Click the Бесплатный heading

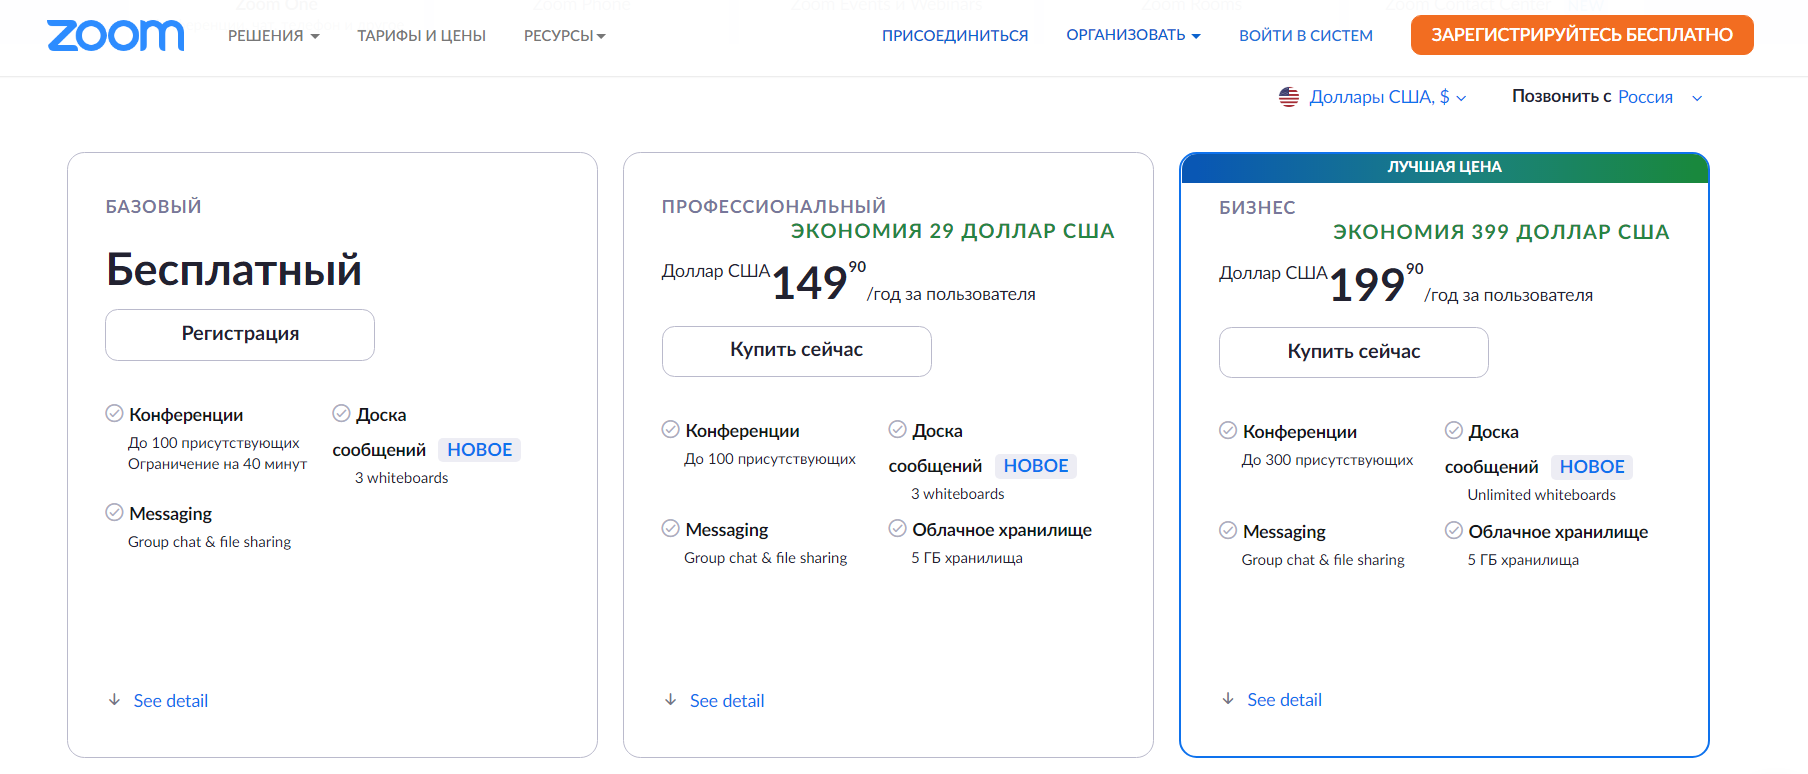(234, 270)
